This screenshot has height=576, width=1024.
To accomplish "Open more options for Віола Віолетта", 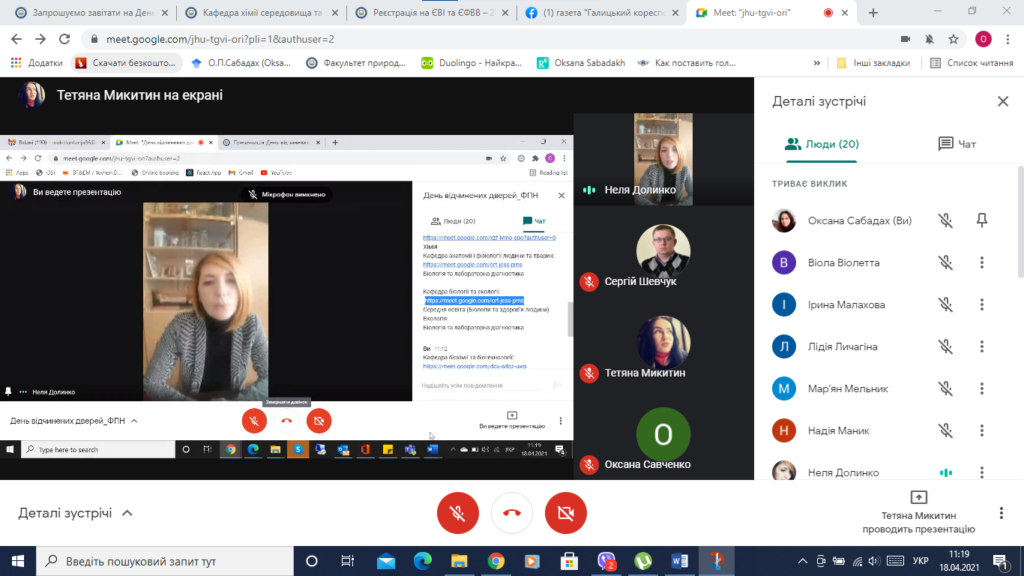I will [x=982, y=263].
